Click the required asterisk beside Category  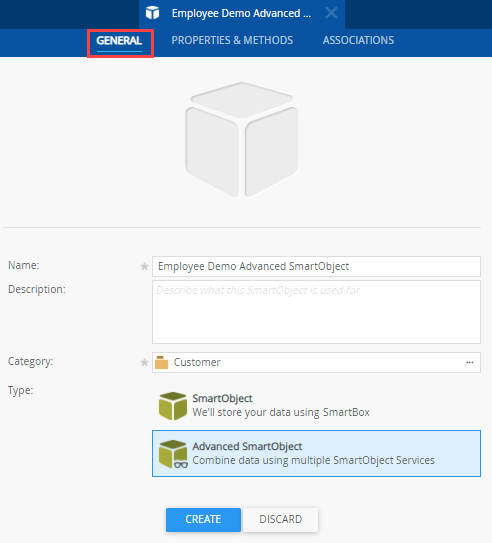pos(144,363)
